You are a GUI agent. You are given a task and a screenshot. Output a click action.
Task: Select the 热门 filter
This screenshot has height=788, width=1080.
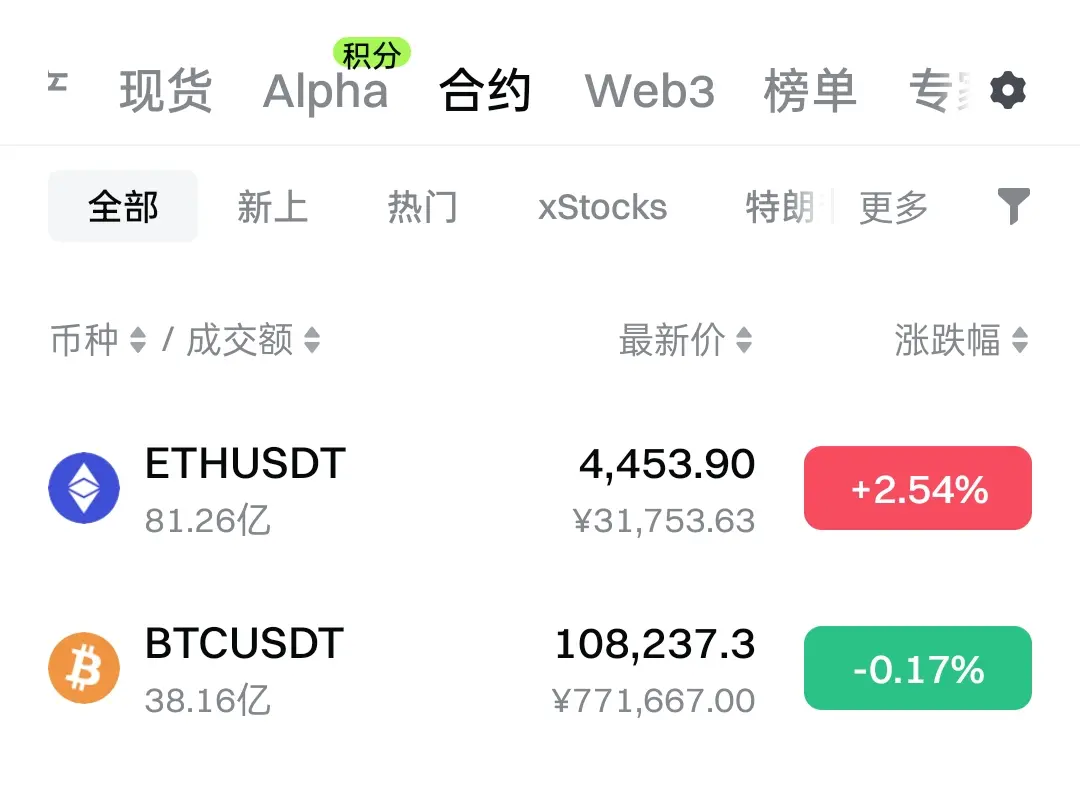coord(422,207)
